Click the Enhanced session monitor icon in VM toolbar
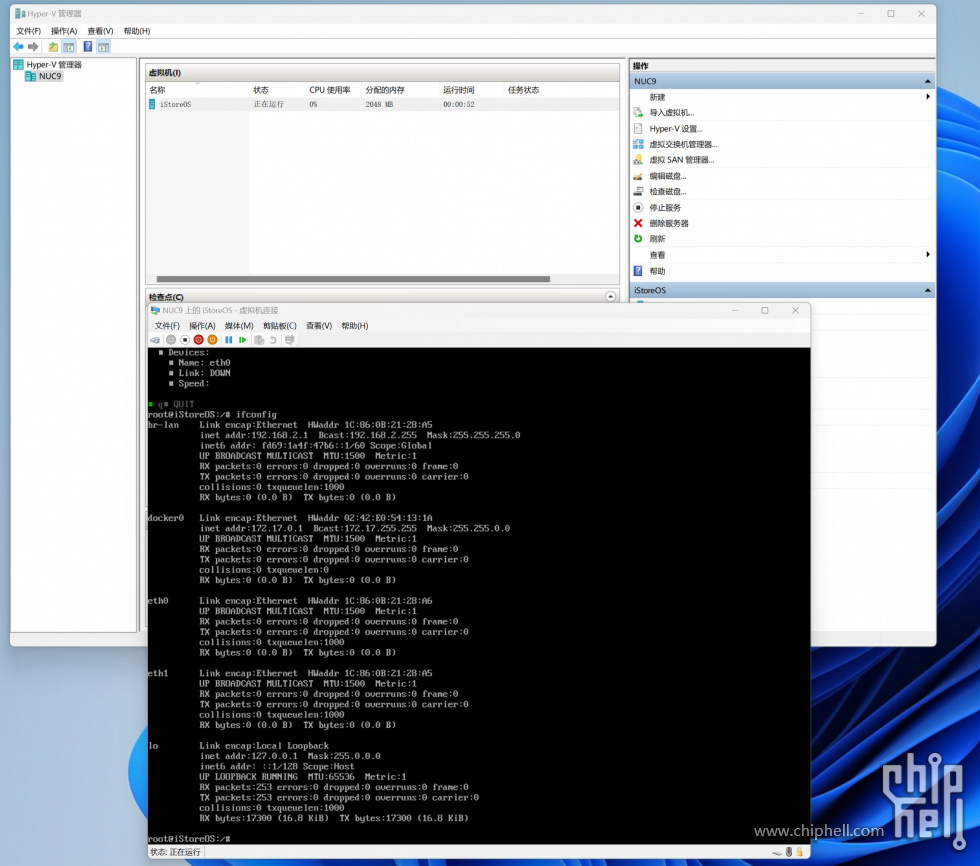Screen dimensions: 980x866 (289, 340)
